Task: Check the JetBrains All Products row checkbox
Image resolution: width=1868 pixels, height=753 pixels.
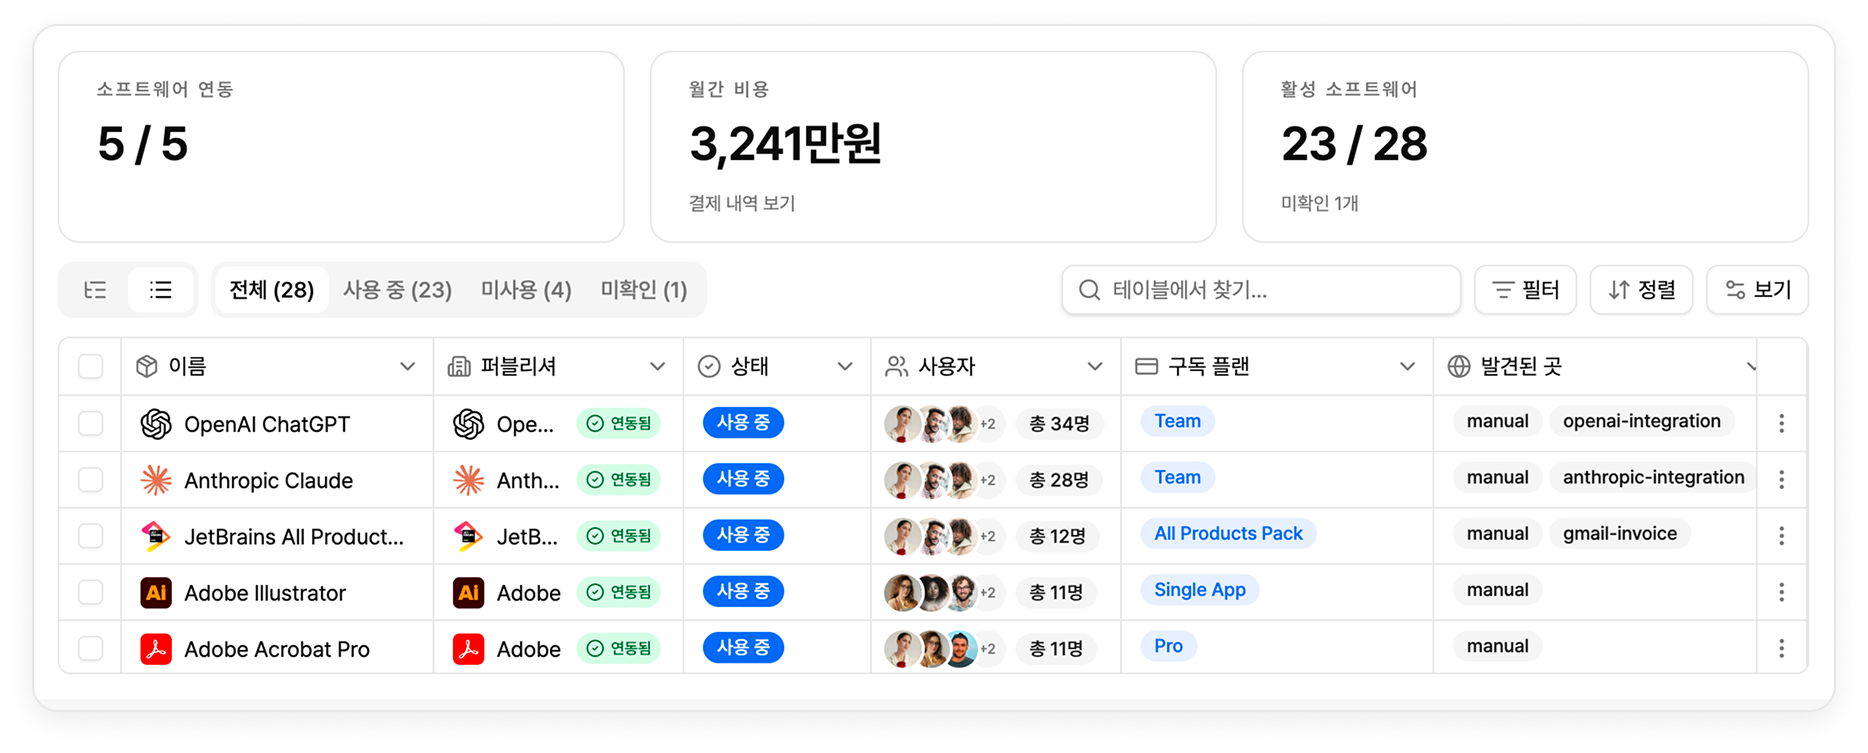Action: pyautogui.click(x=91, y=536)
